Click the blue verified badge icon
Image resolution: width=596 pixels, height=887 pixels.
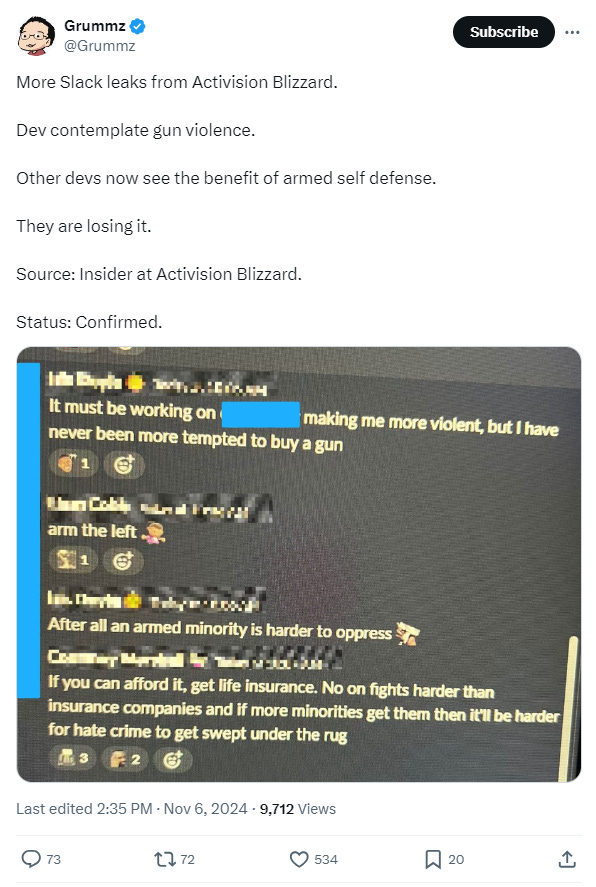pos(137,26)
